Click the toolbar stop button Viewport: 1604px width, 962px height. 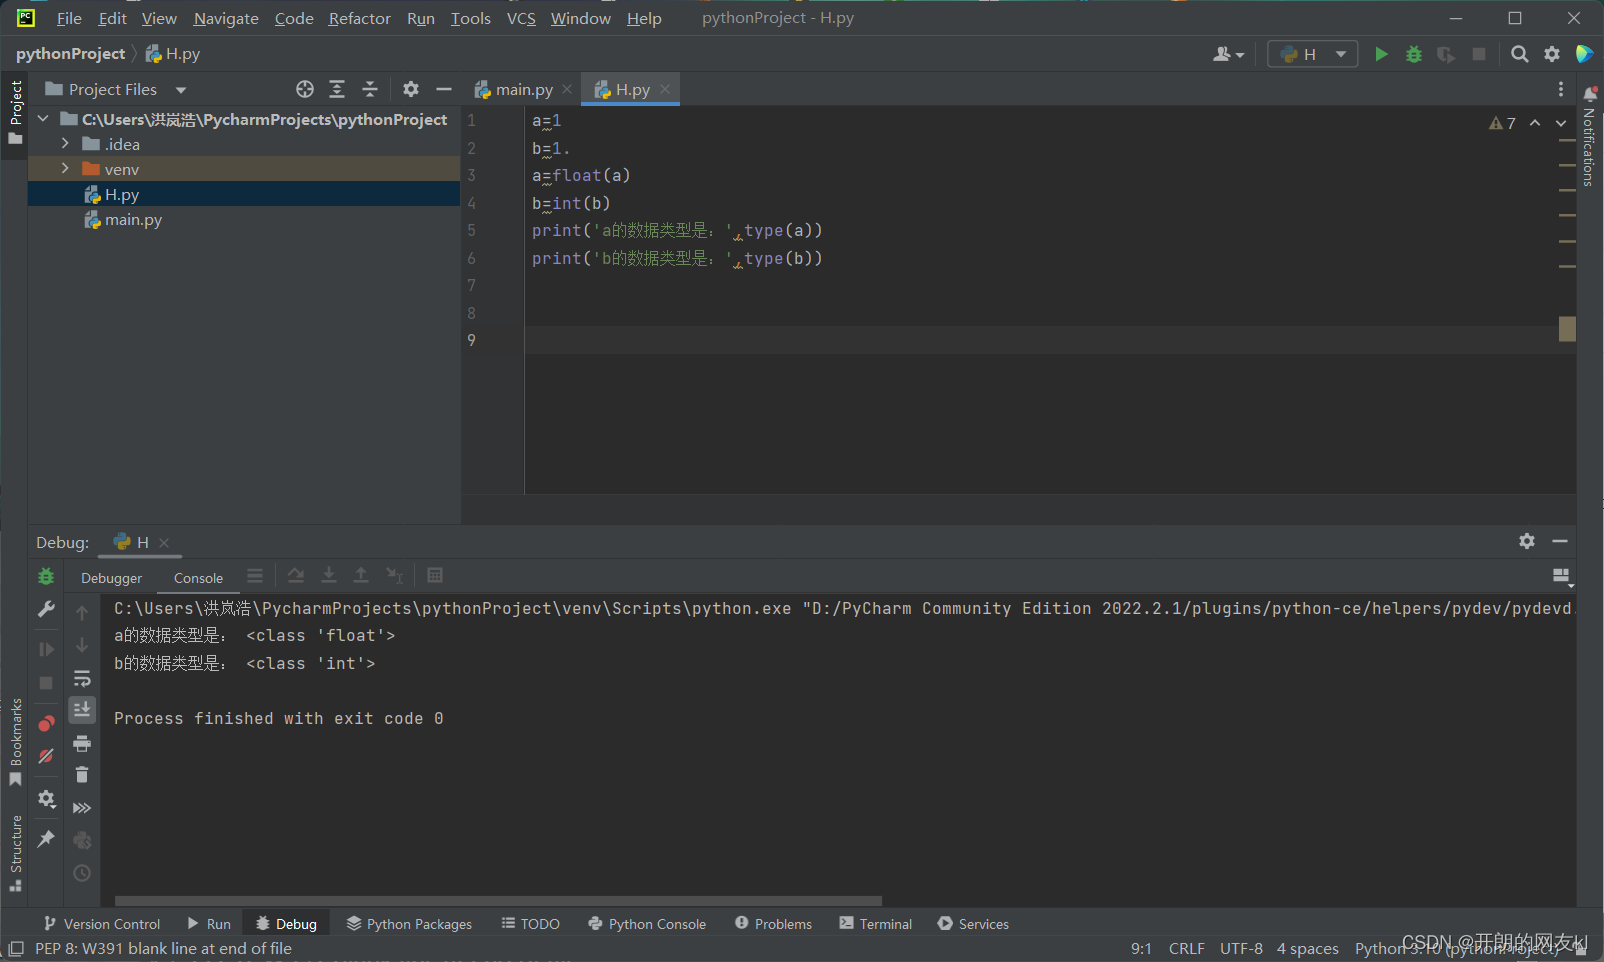pyautogui.click(x=1479, y=54)
